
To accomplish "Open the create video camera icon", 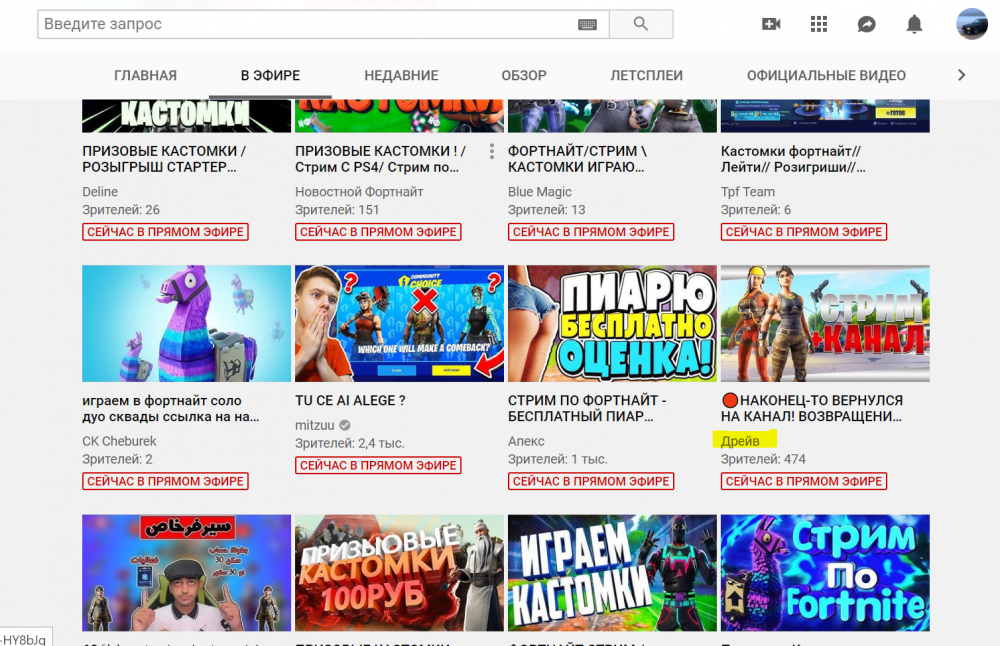I will 771,24.
